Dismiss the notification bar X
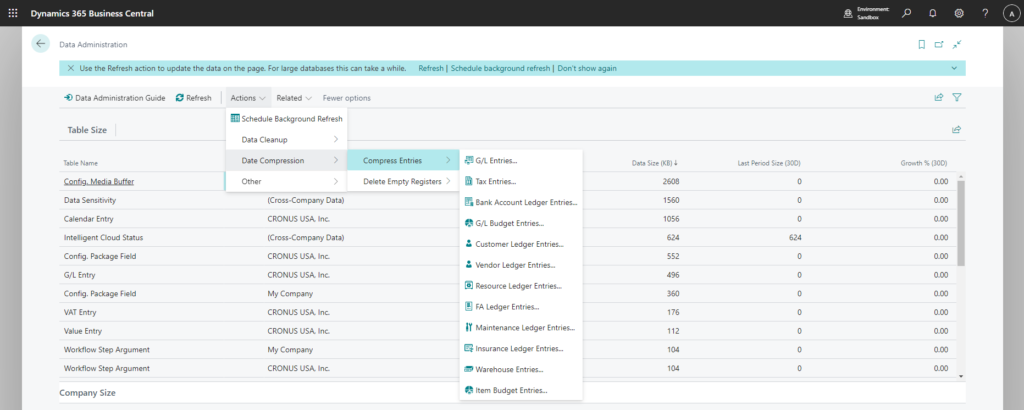Screen dimensions: 1024x410 pos(71,68)
